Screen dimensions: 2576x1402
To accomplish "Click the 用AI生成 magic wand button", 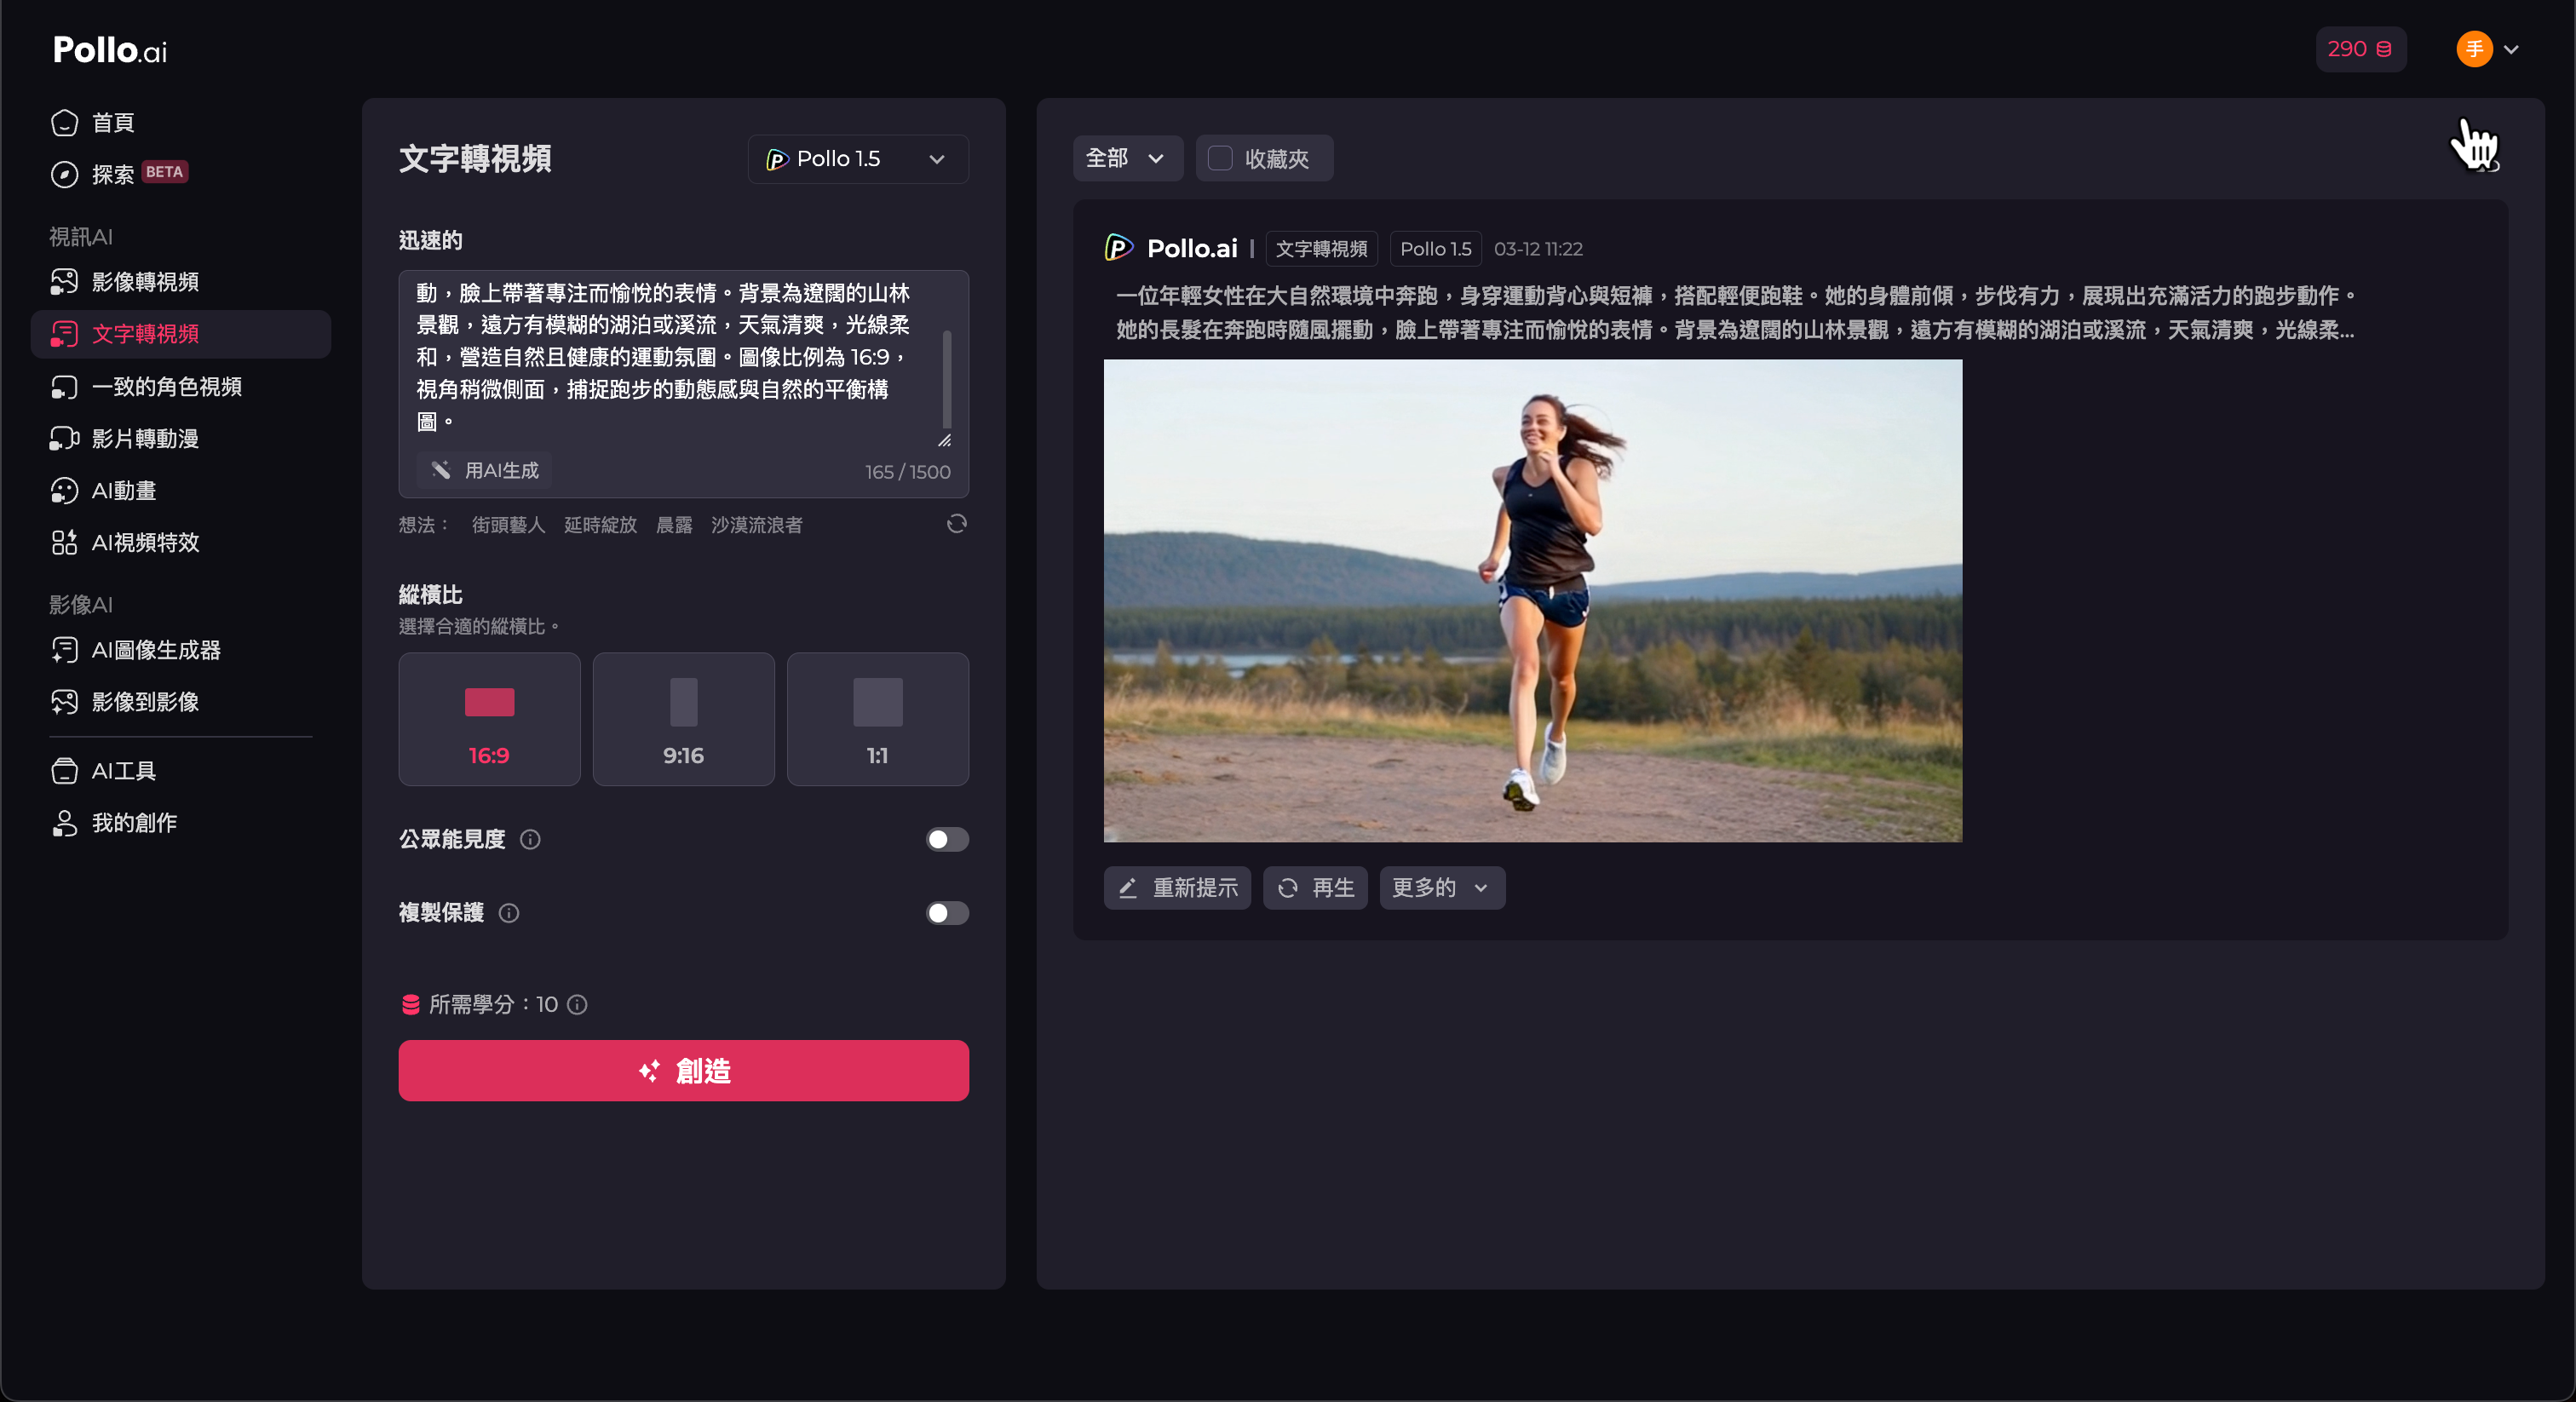I will [x=485, y=470].
